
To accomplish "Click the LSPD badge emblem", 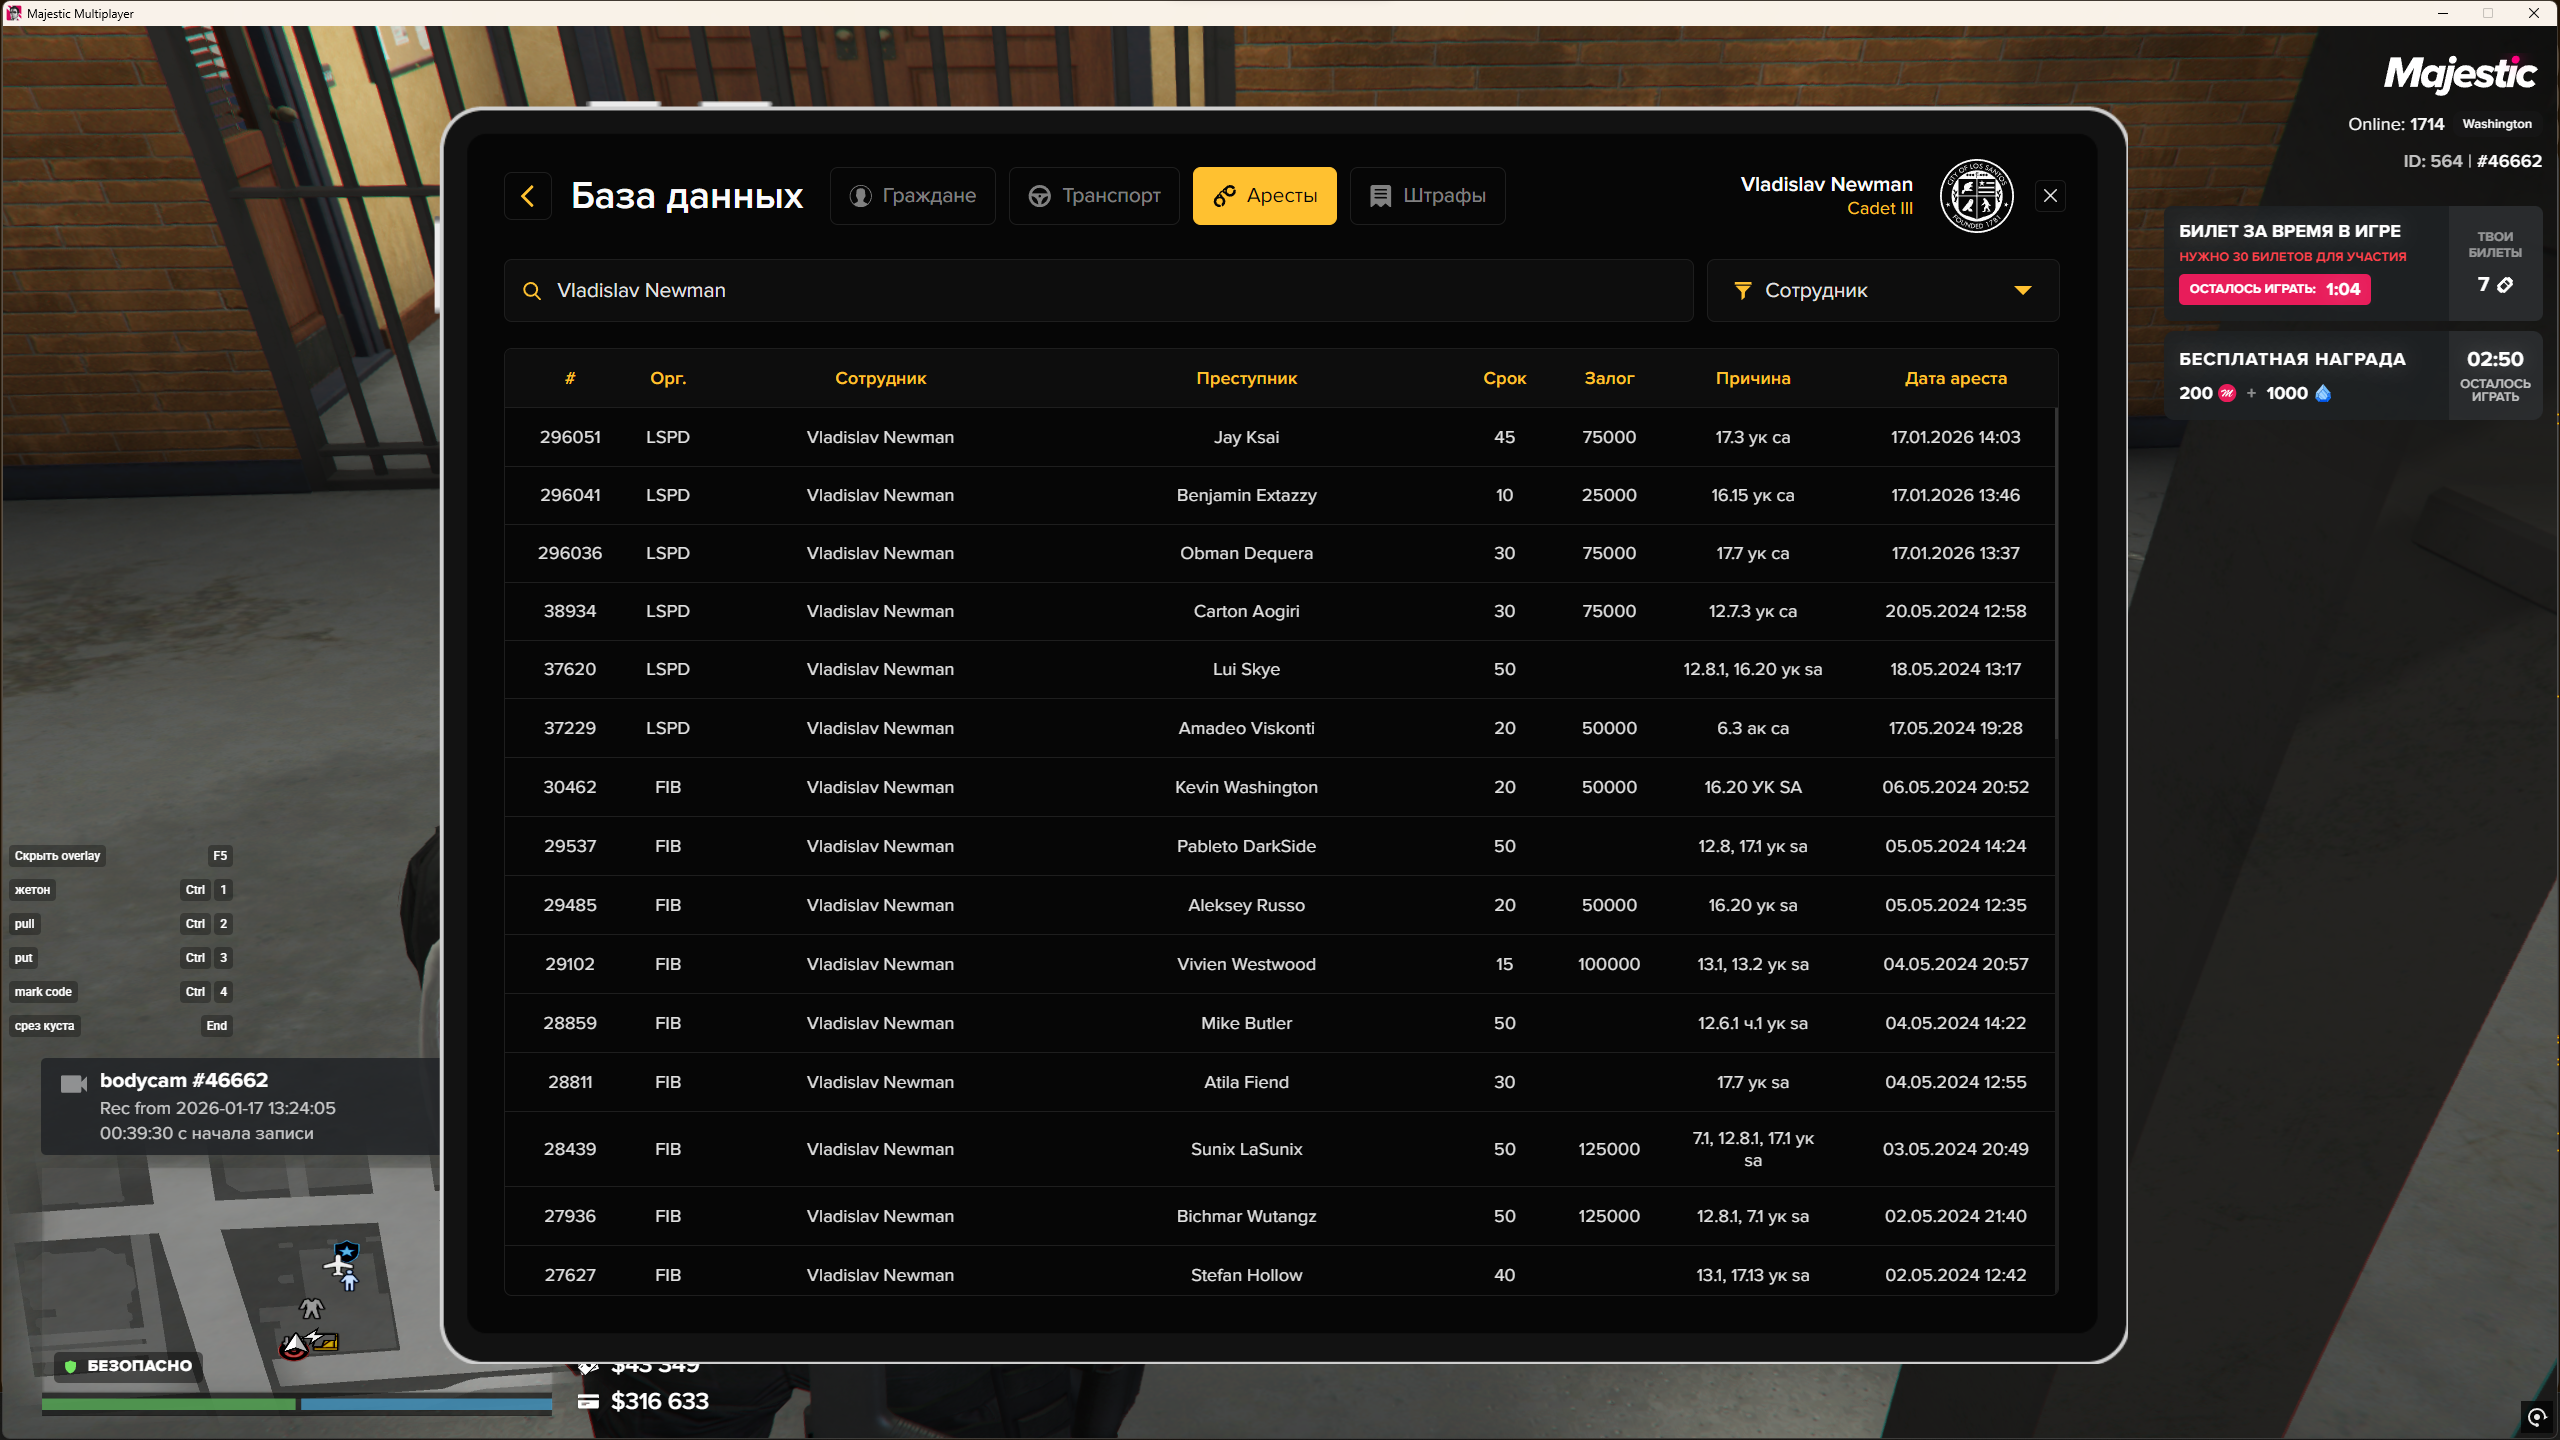I will 1976,196.
